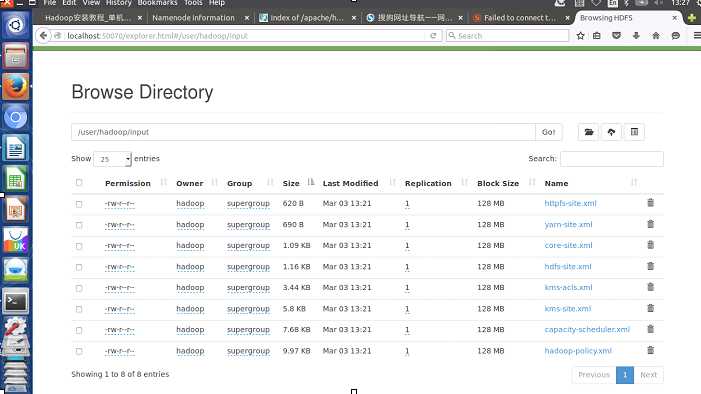Click trash icon for yarn-site.xml
Viewport: 701px width, 394px height.
pos(650,224)
